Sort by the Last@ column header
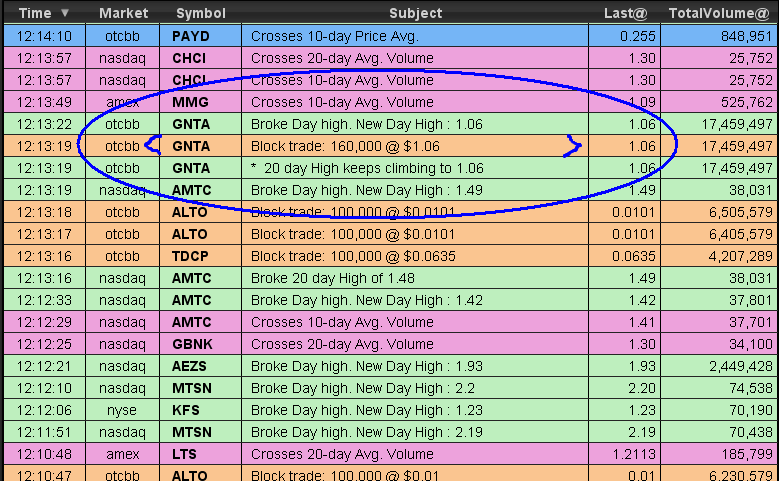This screenshot has height=481, width=779. (625, 13)
